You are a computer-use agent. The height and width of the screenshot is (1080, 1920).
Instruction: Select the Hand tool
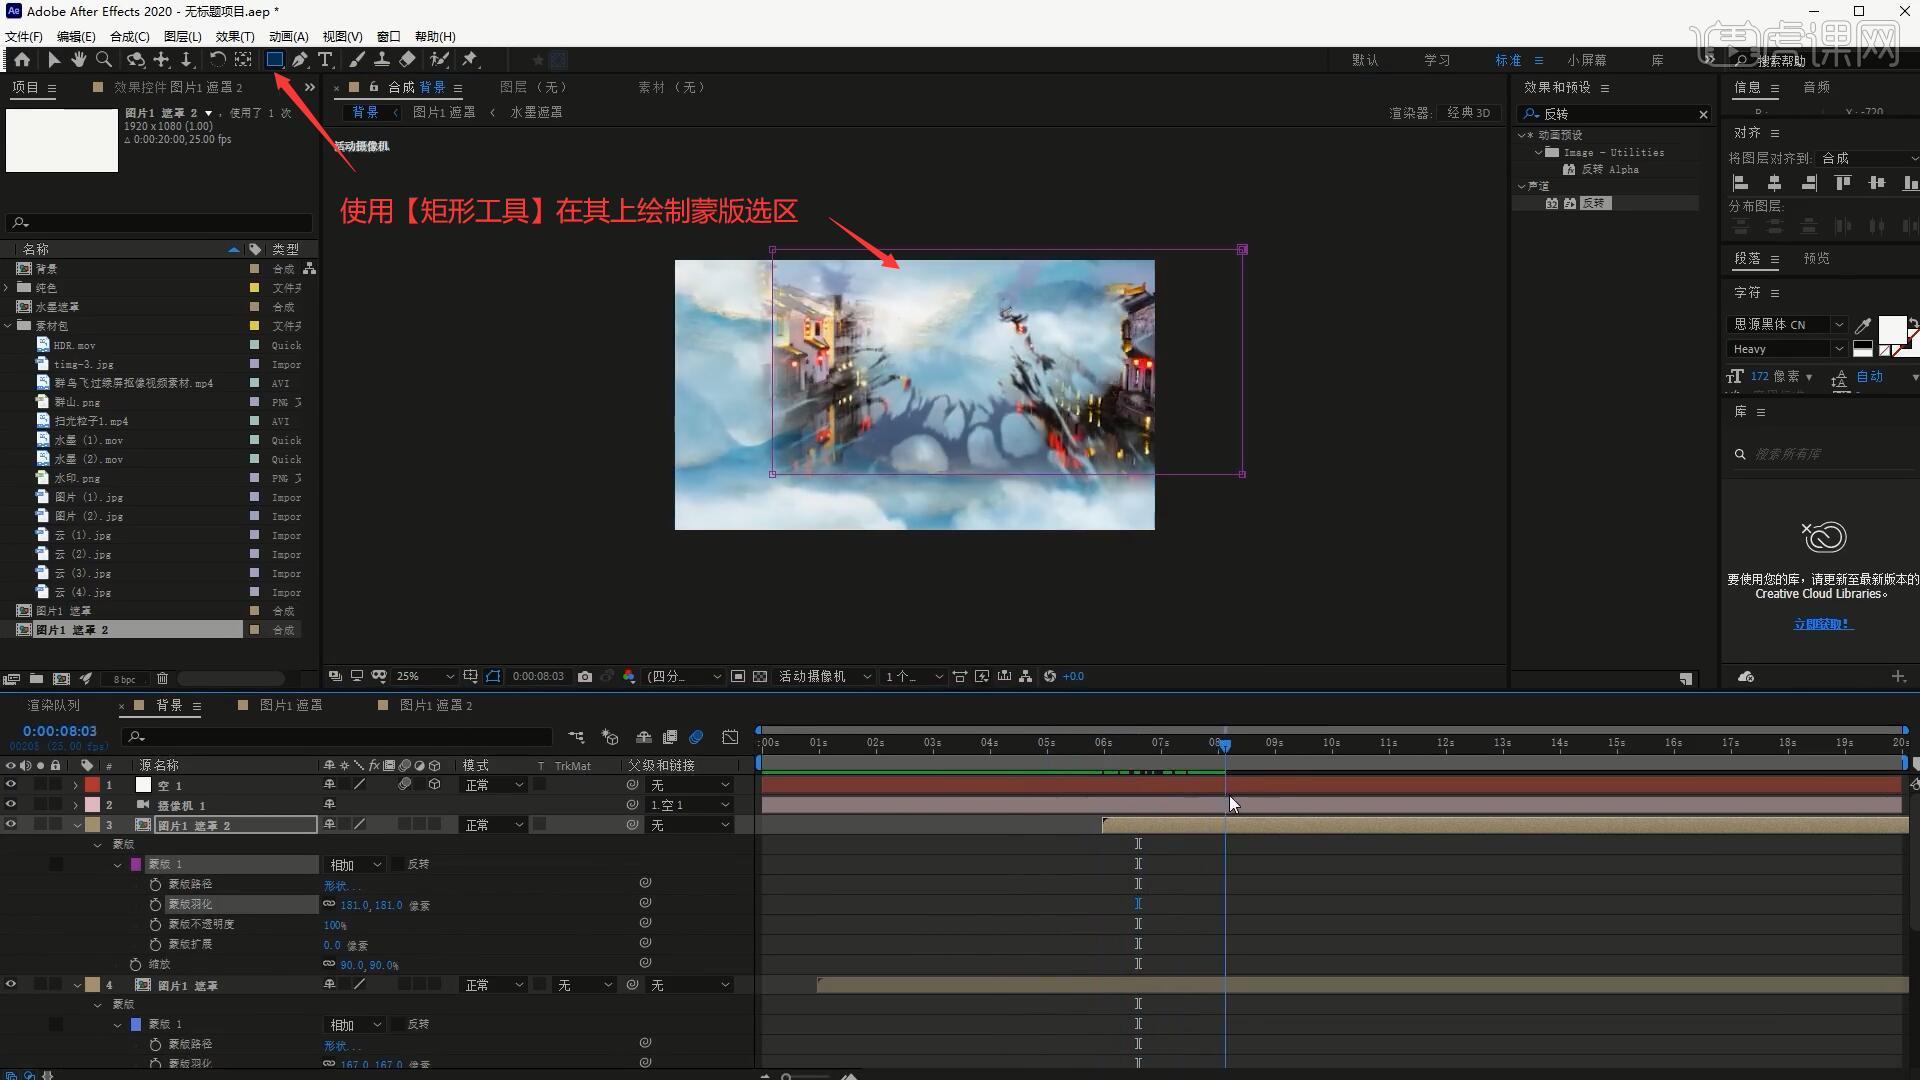click(78, 60)
